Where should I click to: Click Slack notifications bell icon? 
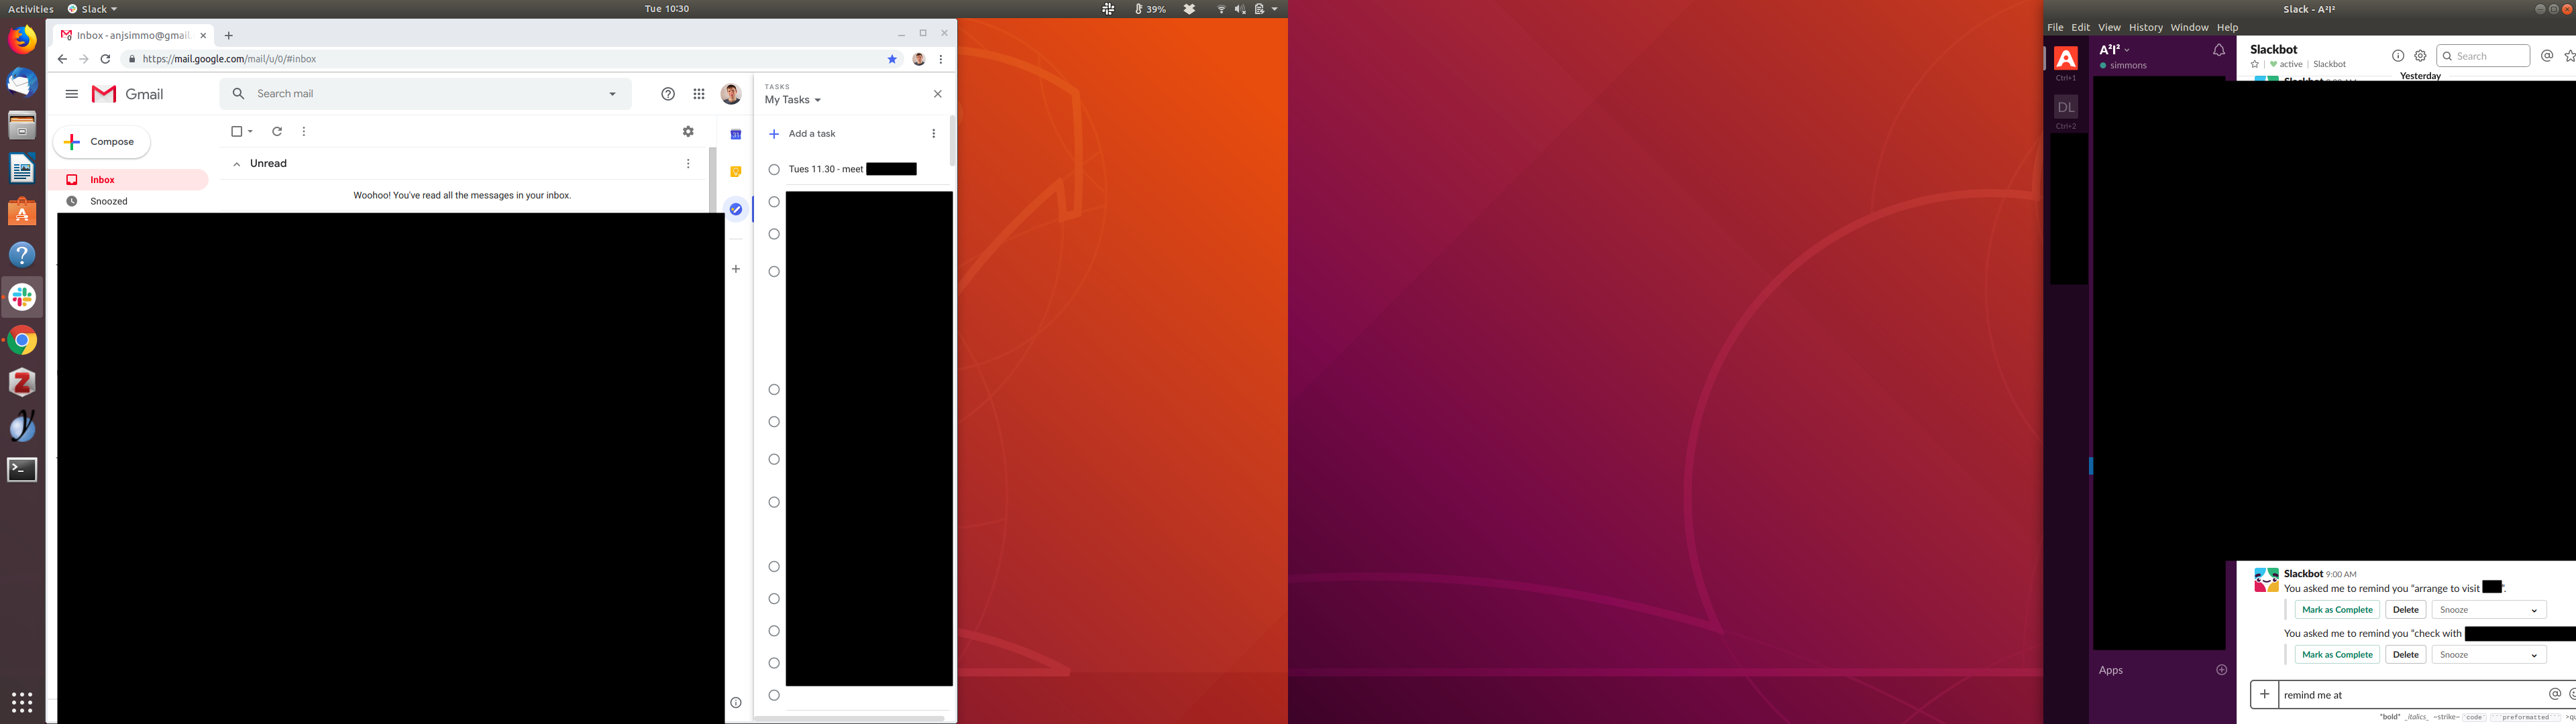click(x=2218, y=50)
